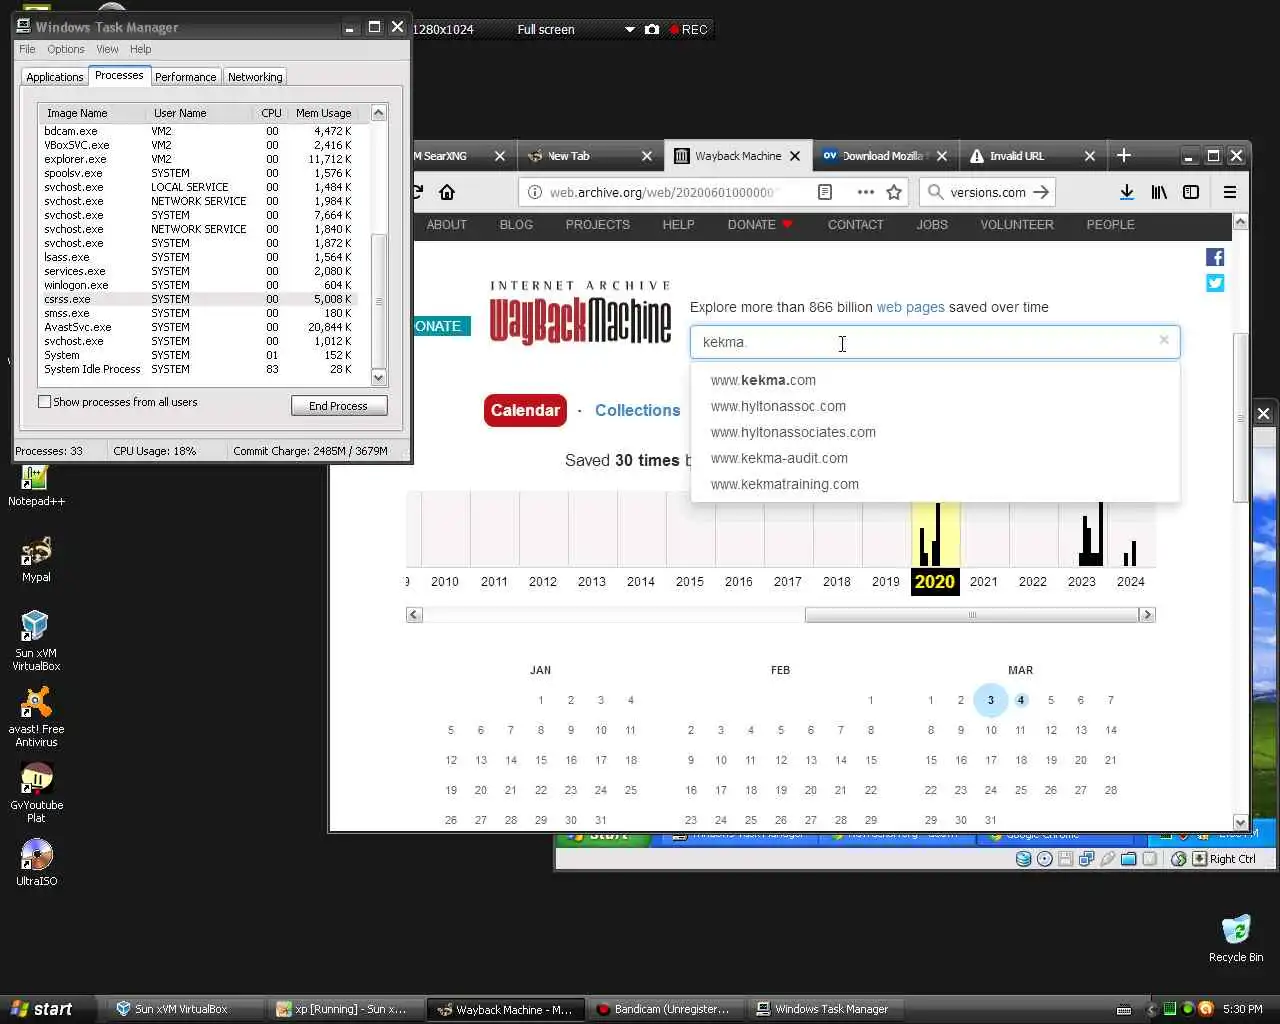1280x1024 pixels.
Task: Open avast! Free Antivirus desktop shortcut
Action: (x=36, y=717)
